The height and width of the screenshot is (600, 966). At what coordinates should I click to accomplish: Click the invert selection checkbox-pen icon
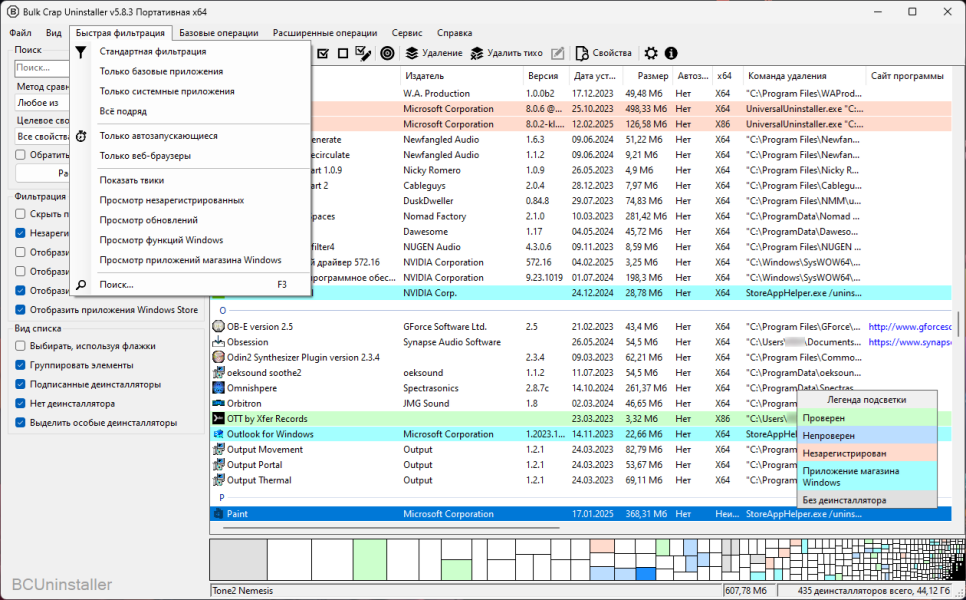(363, 54)
